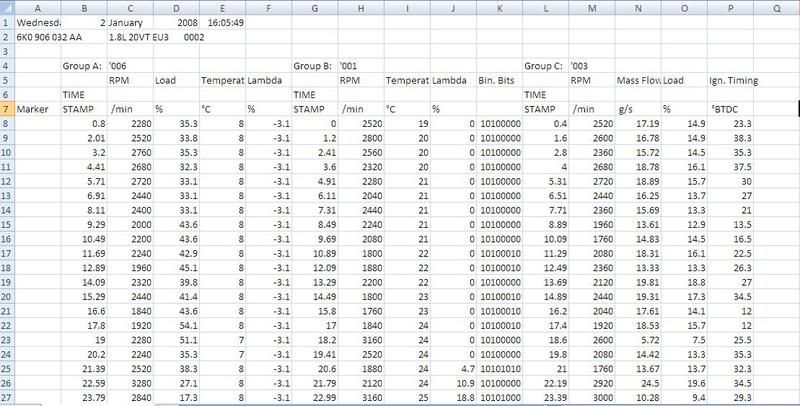Click the RPM cell '2920'
800x406 pixels.
[x=592, y=383]
